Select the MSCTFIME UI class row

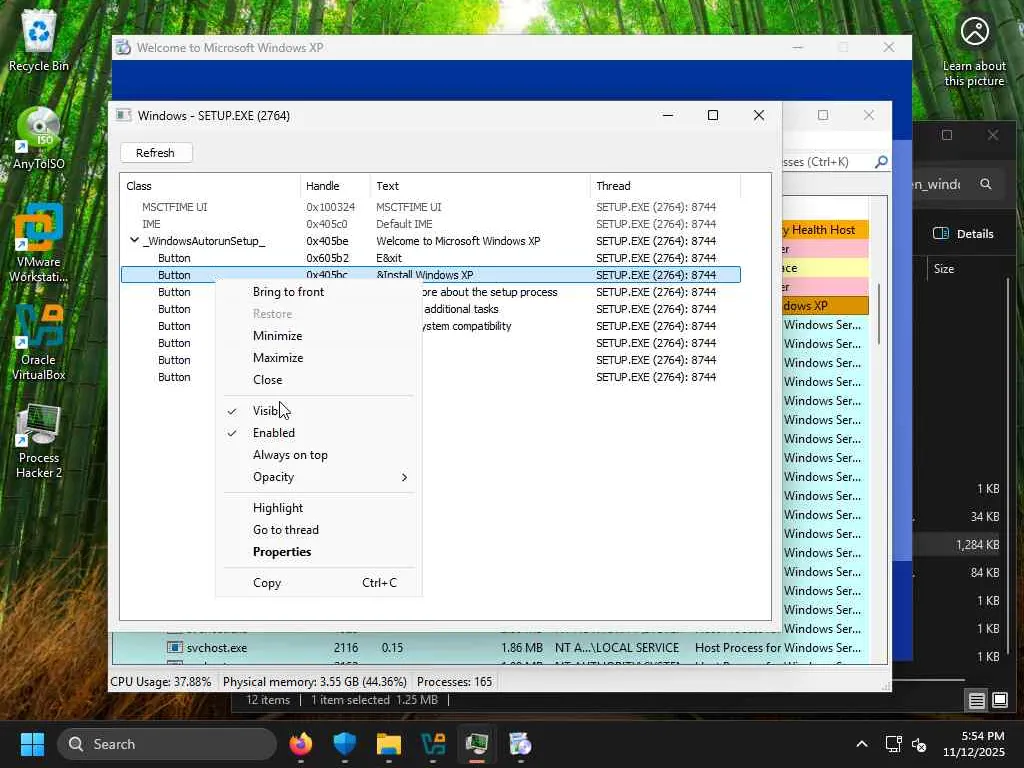[x=430, y=207]
